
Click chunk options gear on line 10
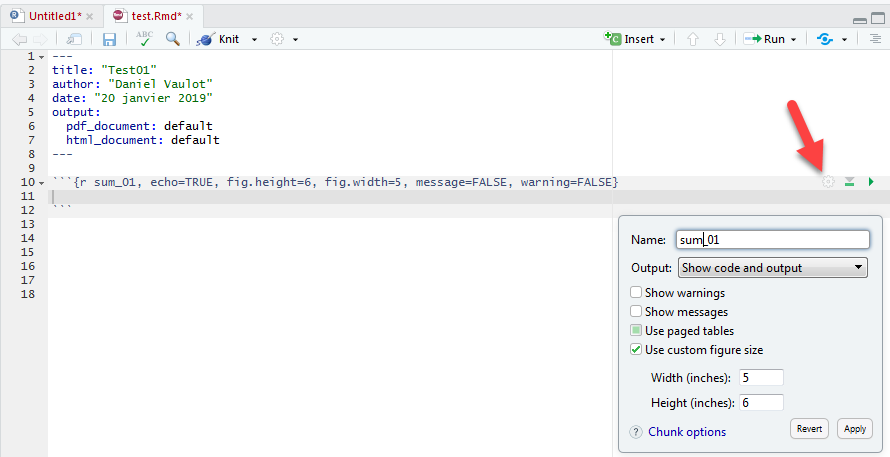(x=827, y=182)
